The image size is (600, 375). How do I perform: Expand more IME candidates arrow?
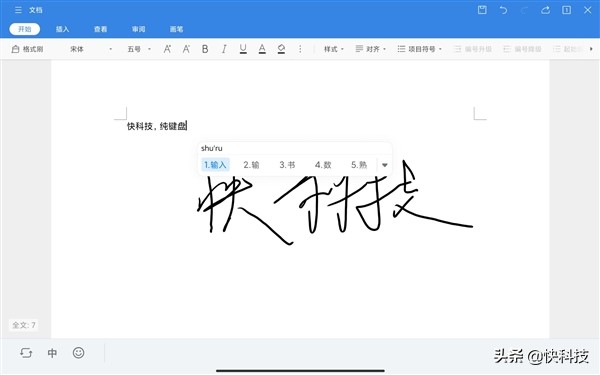[385, 165]
